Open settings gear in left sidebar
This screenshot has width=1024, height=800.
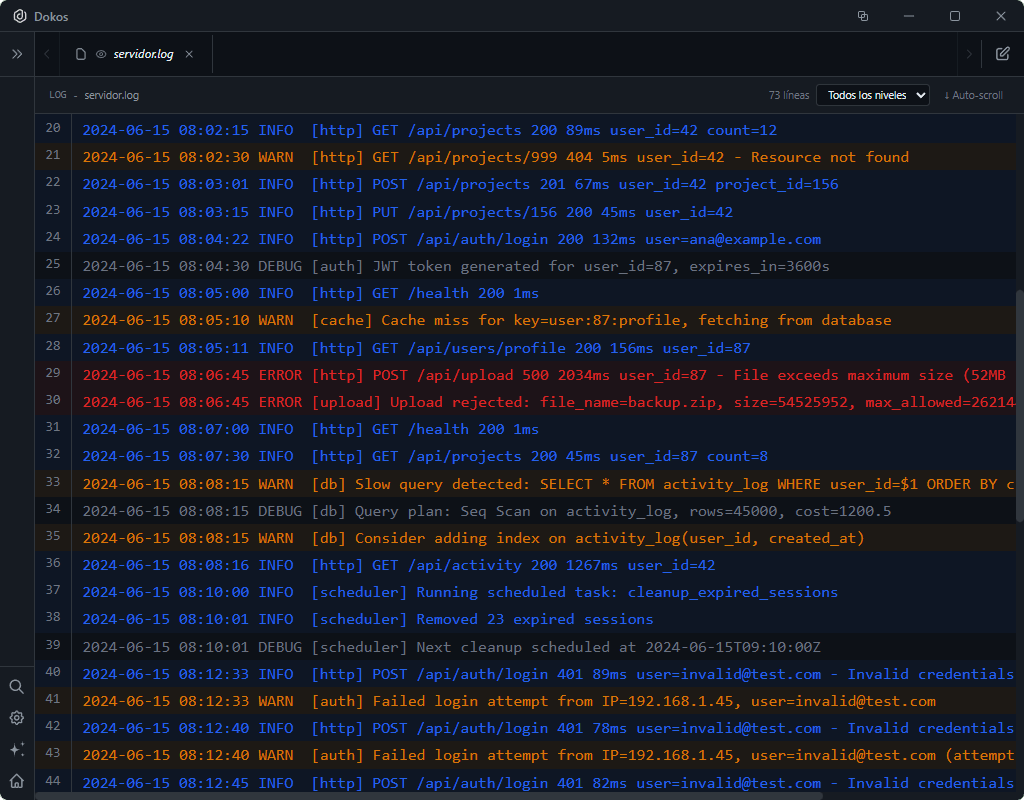point(17,718)
